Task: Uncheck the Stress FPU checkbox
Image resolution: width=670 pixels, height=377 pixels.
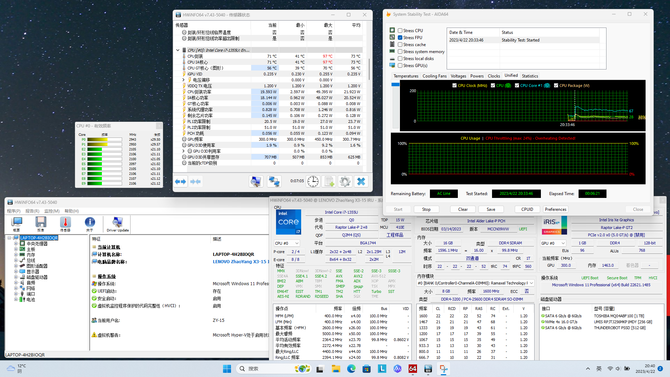Action: click(400, 38)
